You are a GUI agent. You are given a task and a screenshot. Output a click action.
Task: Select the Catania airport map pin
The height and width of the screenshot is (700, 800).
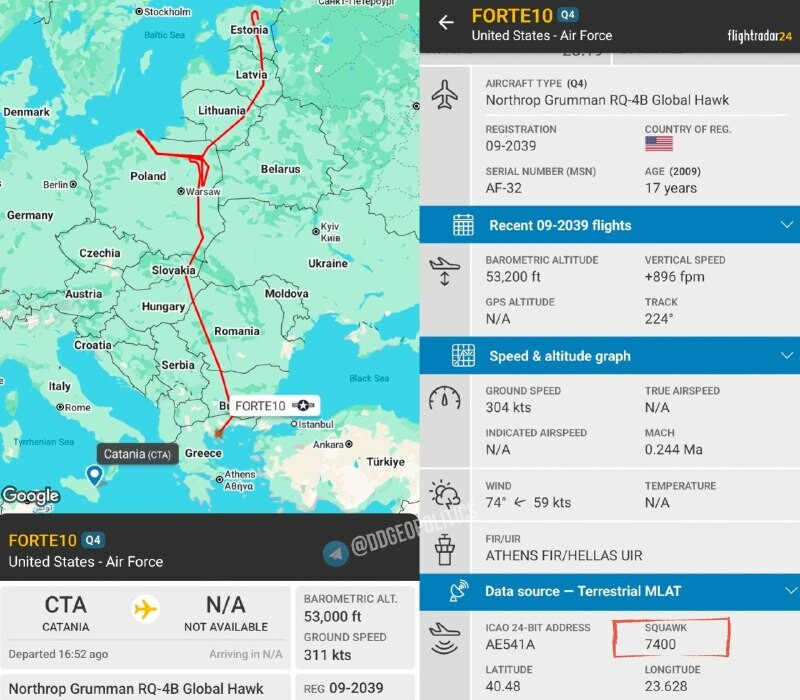(x=94, y=476)
